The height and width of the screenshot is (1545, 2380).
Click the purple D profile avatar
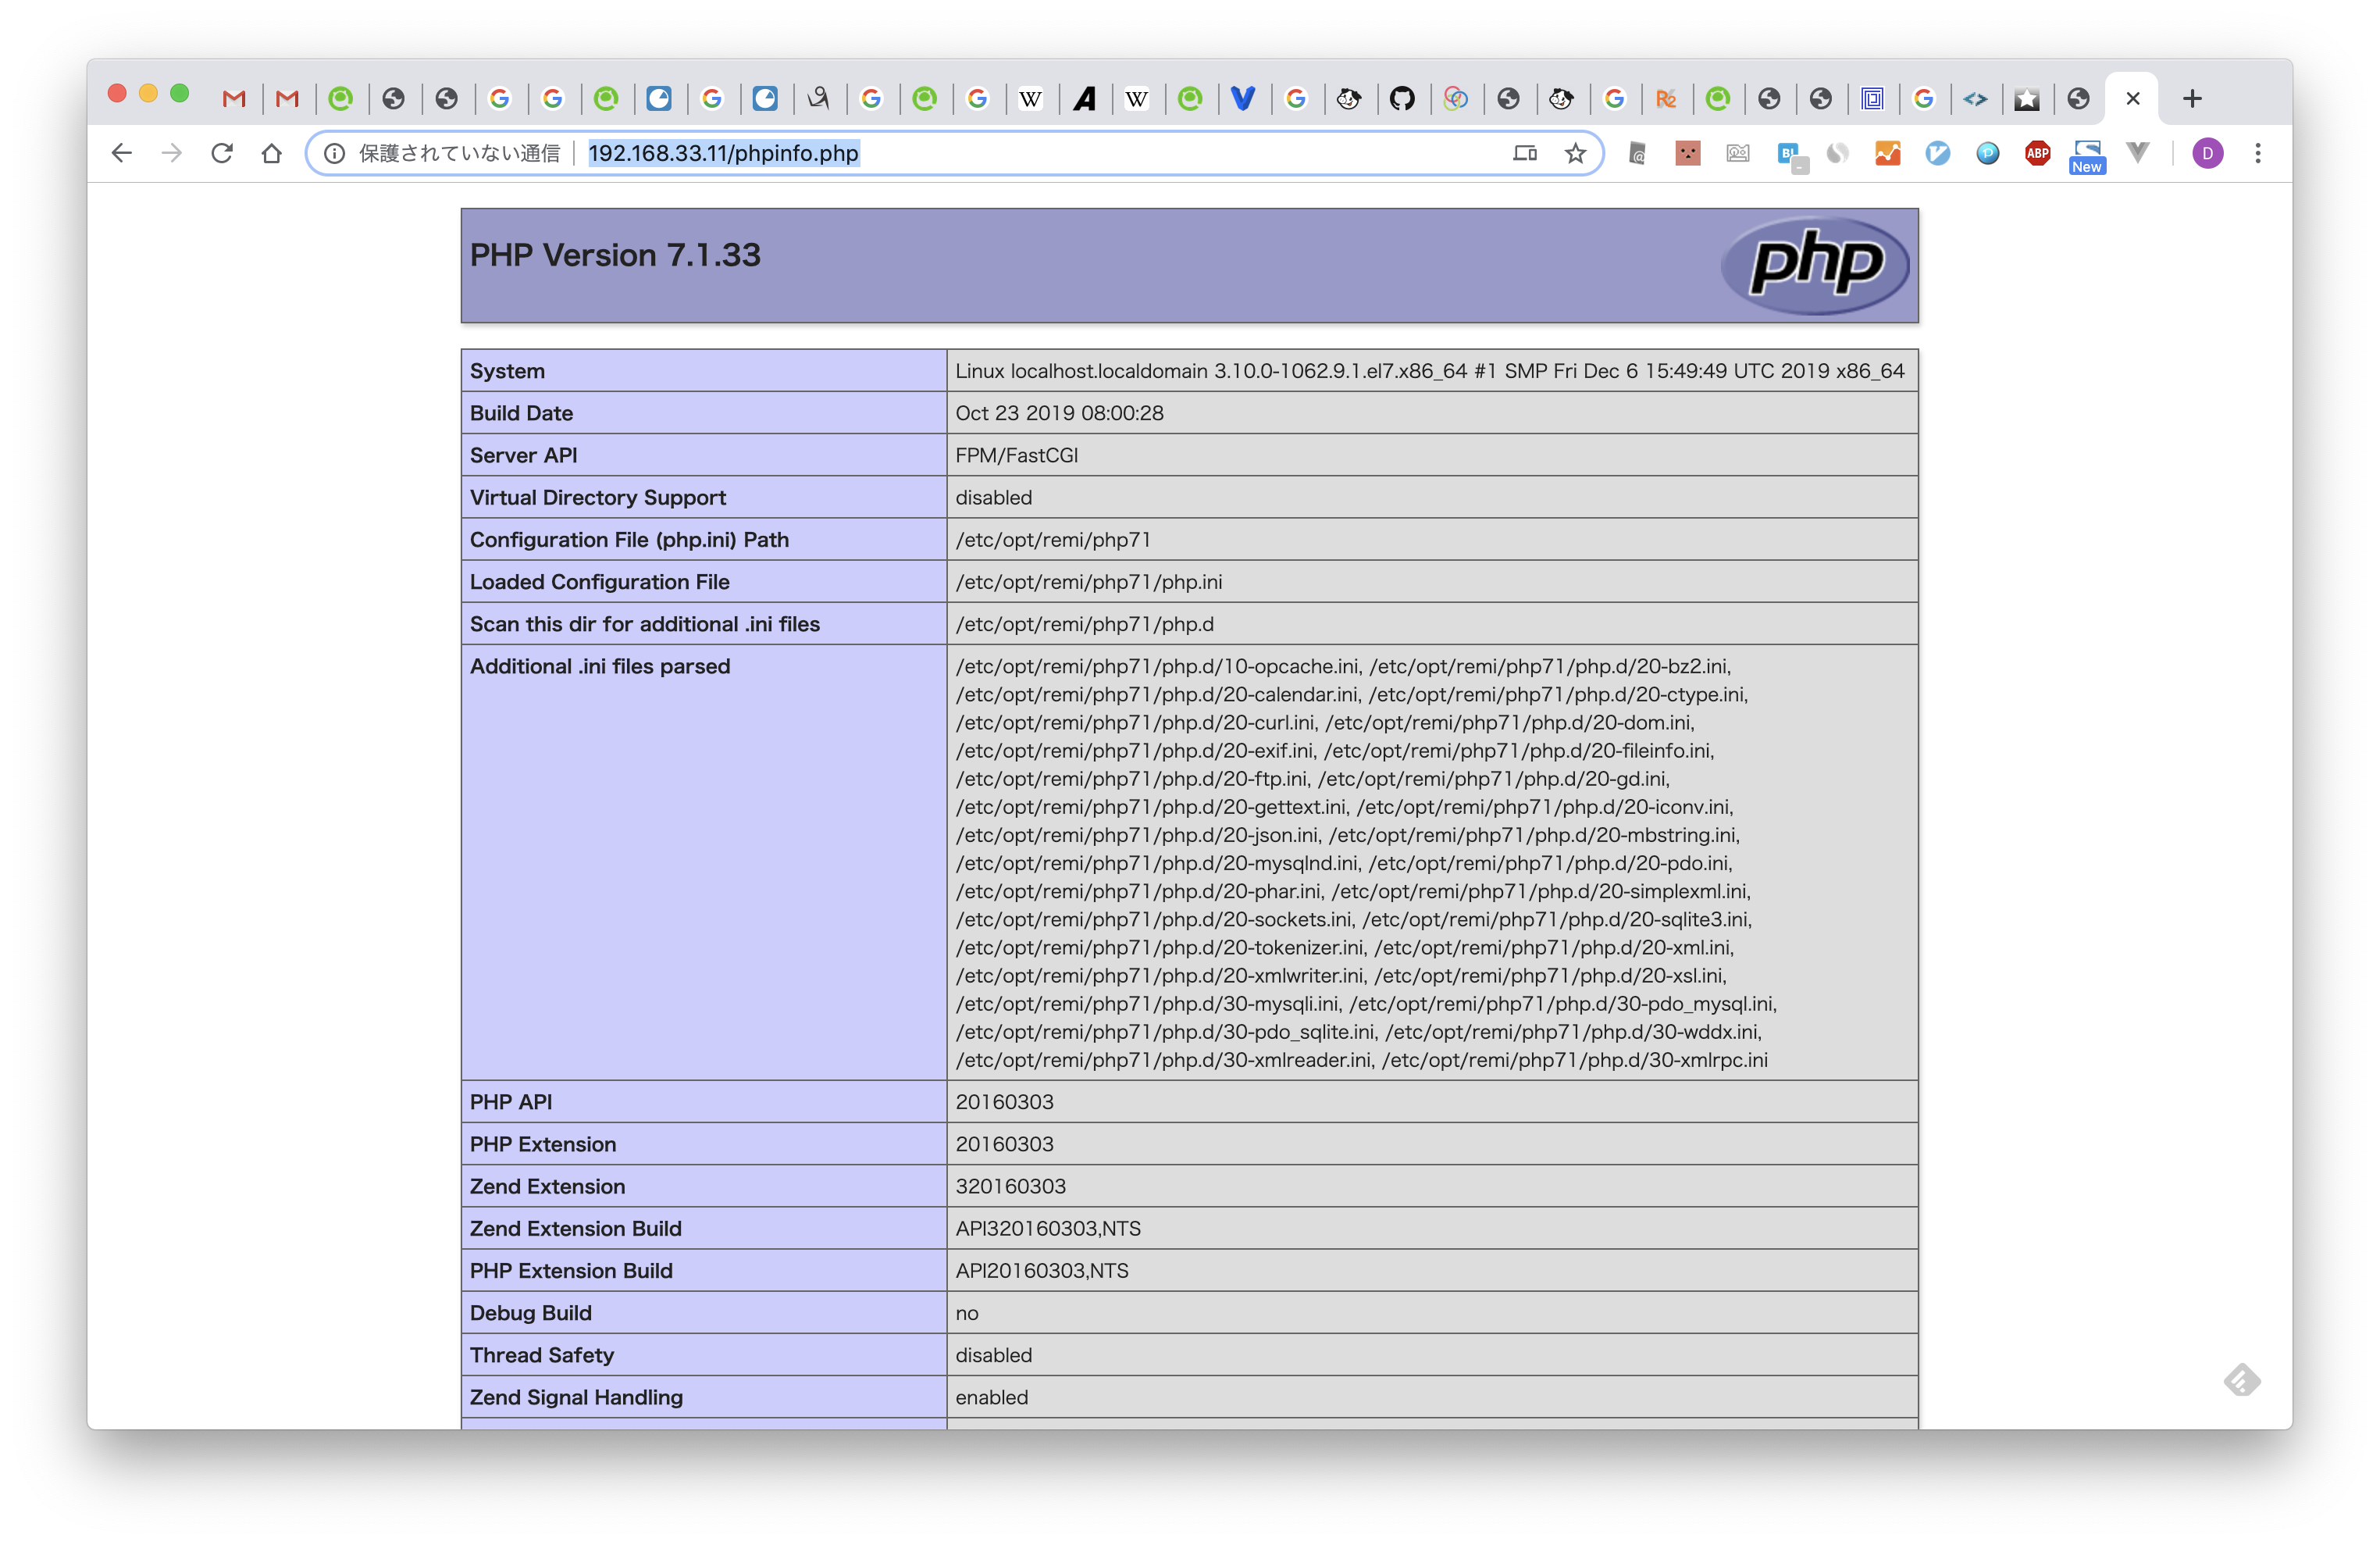2208,153
